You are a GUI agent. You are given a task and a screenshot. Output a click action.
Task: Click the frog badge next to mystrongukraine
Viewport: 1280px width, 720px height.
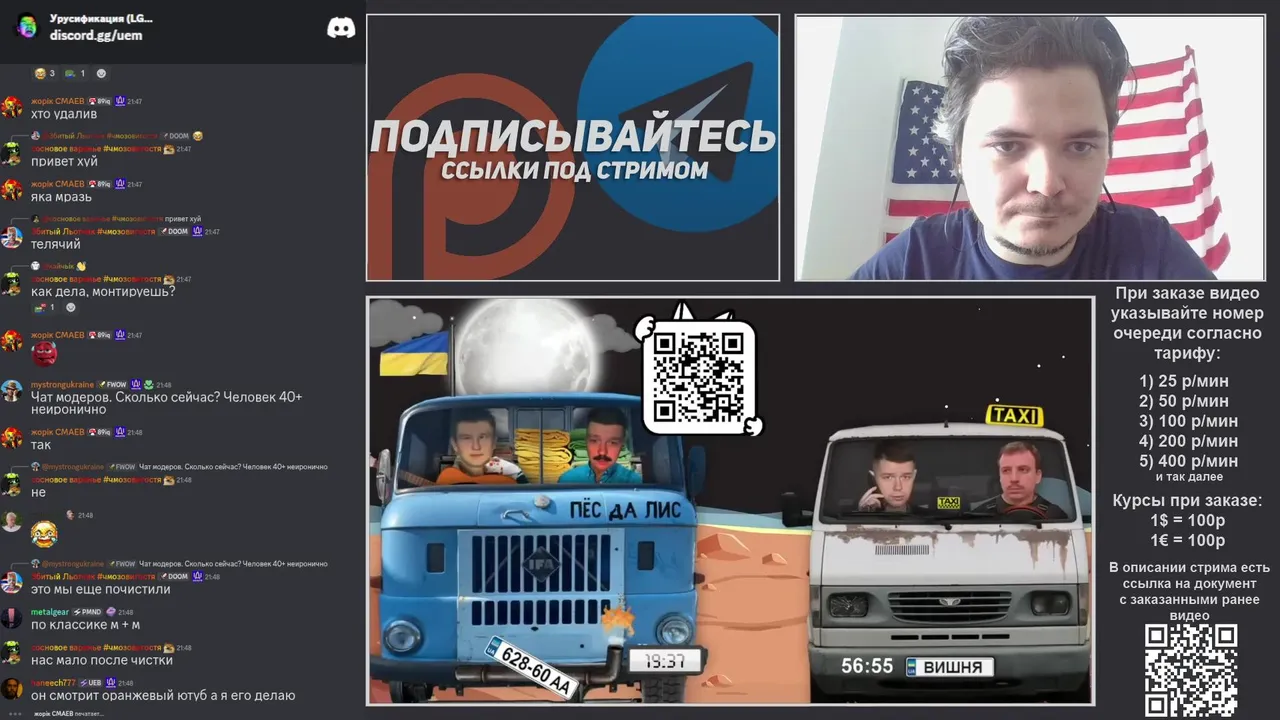tap(148, 384)
